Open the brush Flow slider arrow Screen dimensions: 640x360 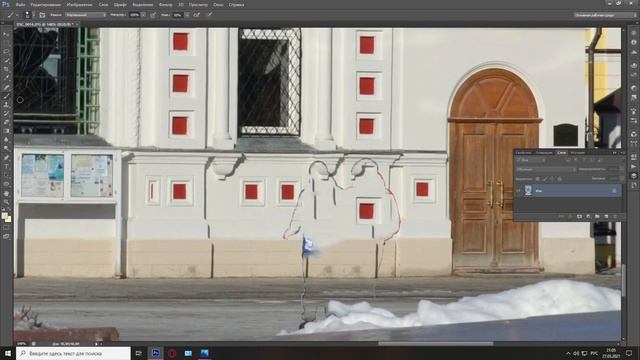187,15
